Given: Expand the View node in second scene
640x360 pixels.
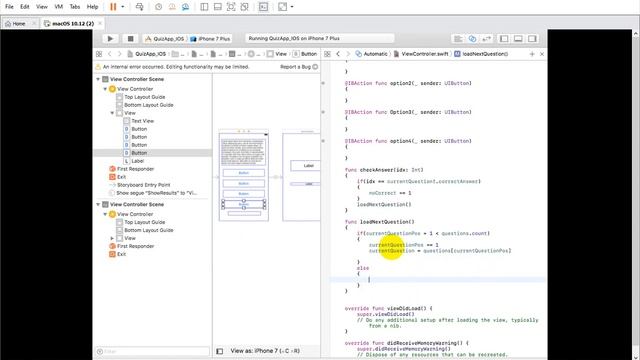Looking at the screenshot, I should [112, 238].
